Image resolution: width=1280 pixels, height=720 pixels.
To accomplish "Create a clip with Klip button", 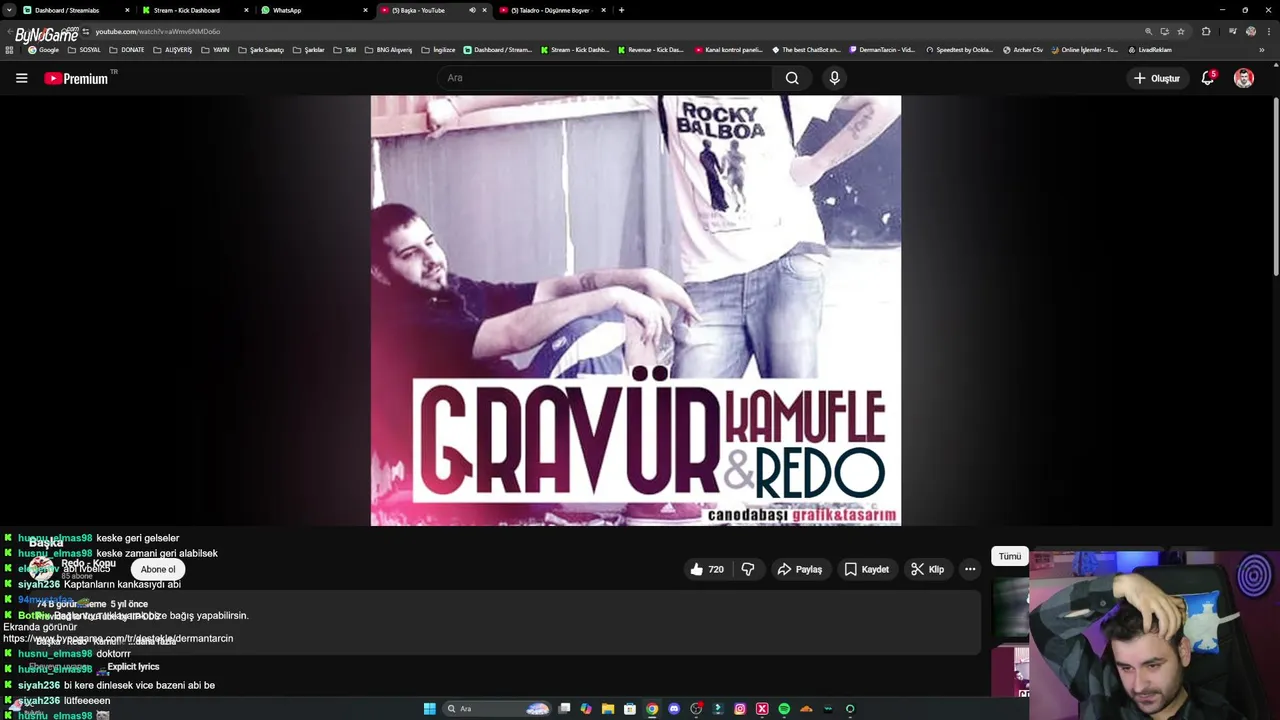I will pos(927,569).
